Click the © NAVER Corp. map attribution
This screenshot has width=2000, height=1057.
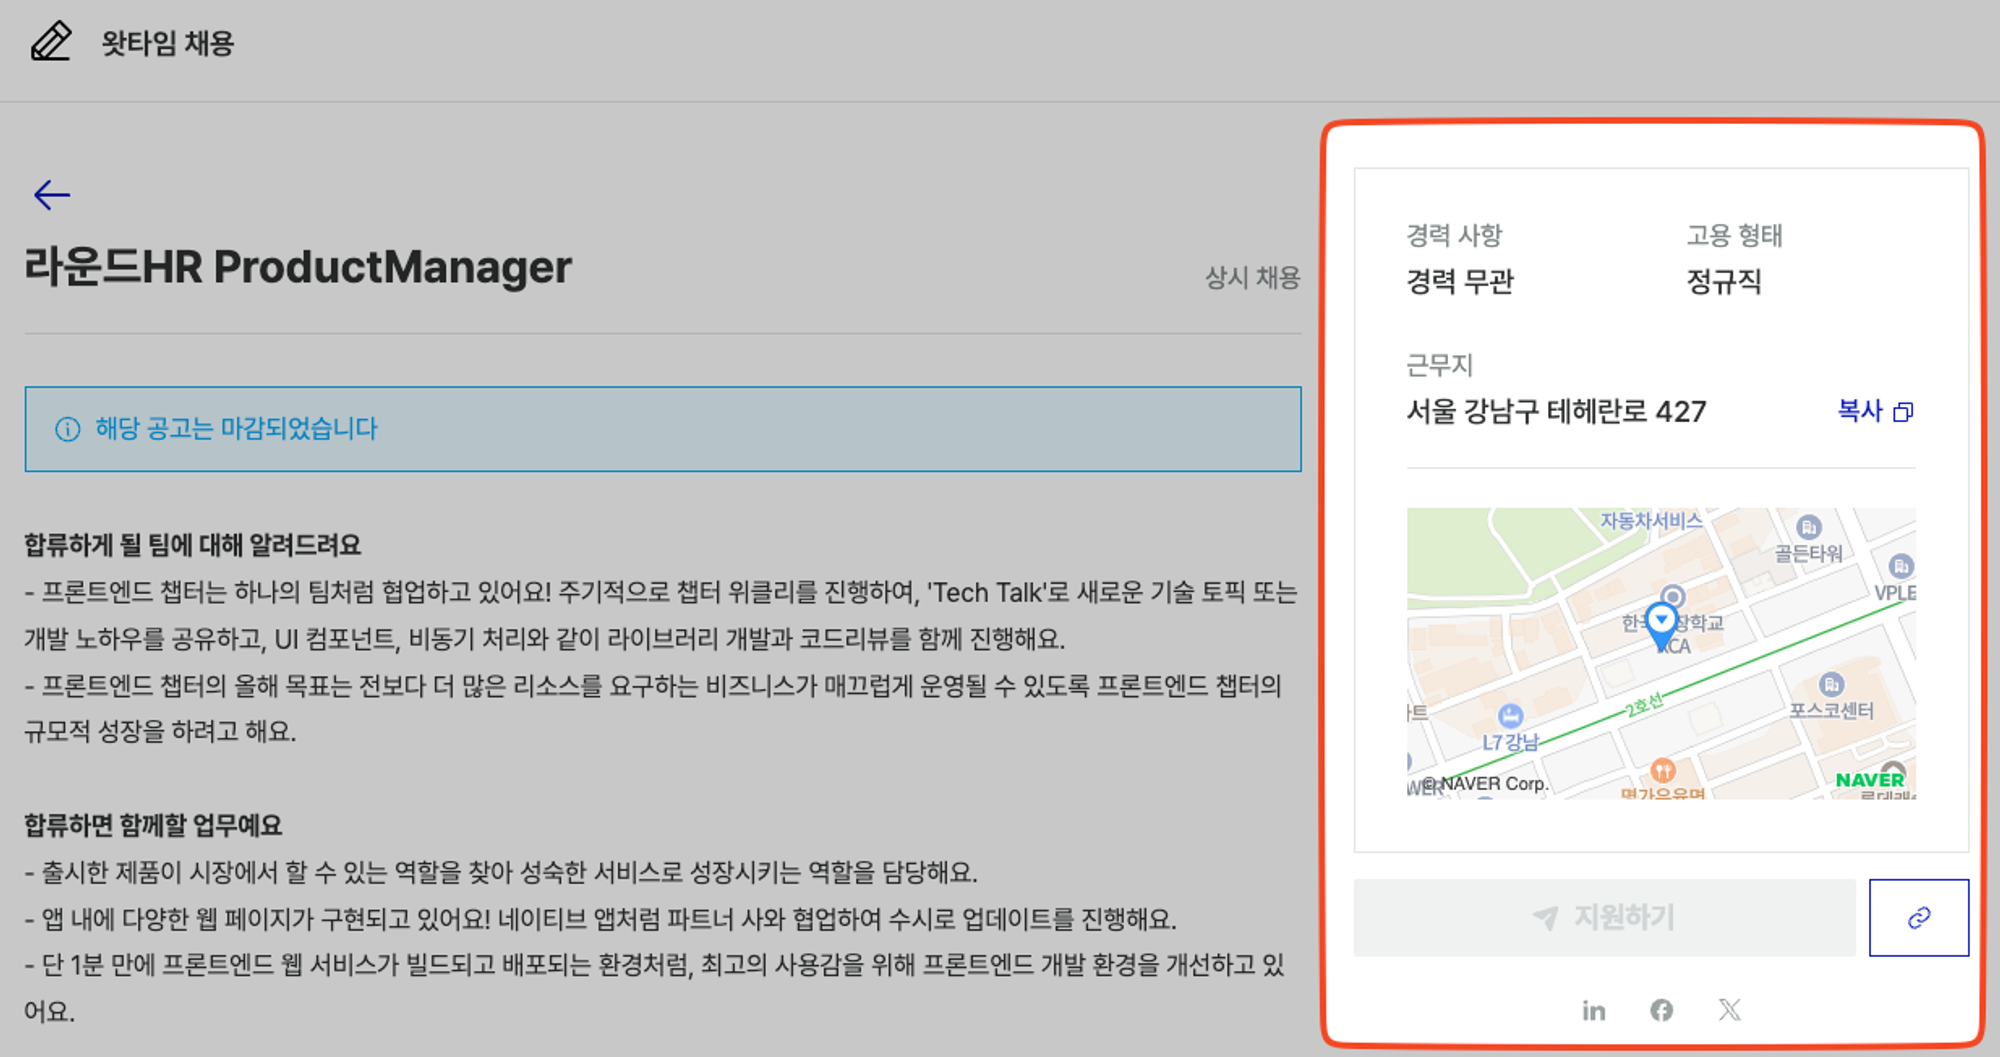(1485, 784)
